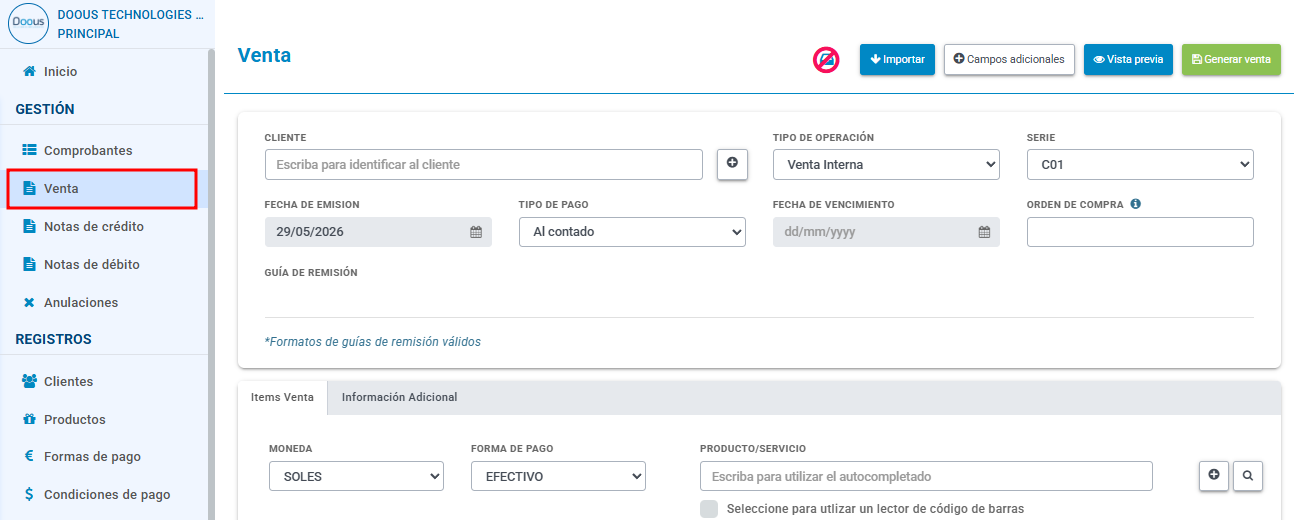Open Formas de pago in the sidebar
The height and width of the screenshot is (520, 1301).
[104, 456]
